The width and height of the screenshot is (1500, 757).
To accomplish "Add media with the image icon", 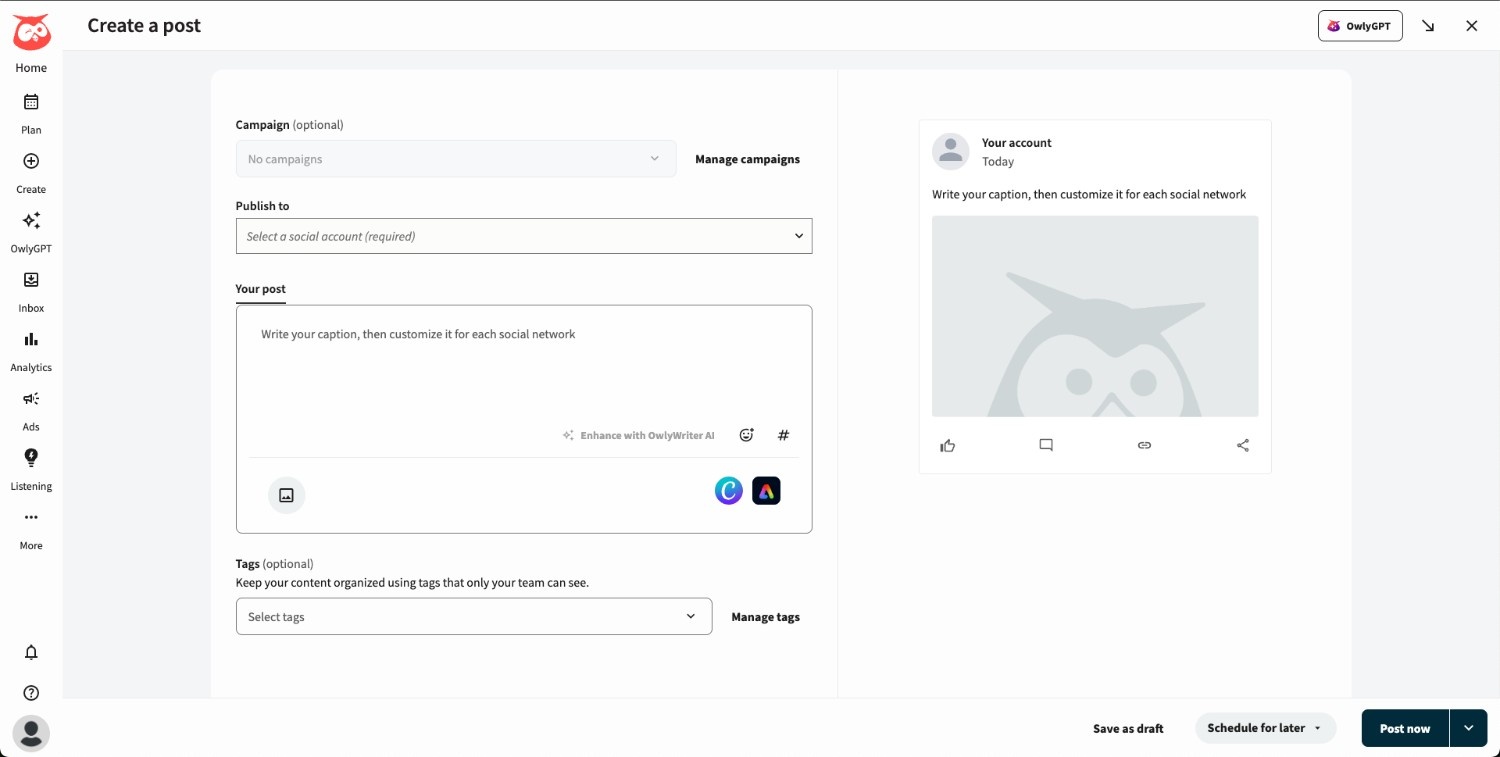I will tap(286, 494).
